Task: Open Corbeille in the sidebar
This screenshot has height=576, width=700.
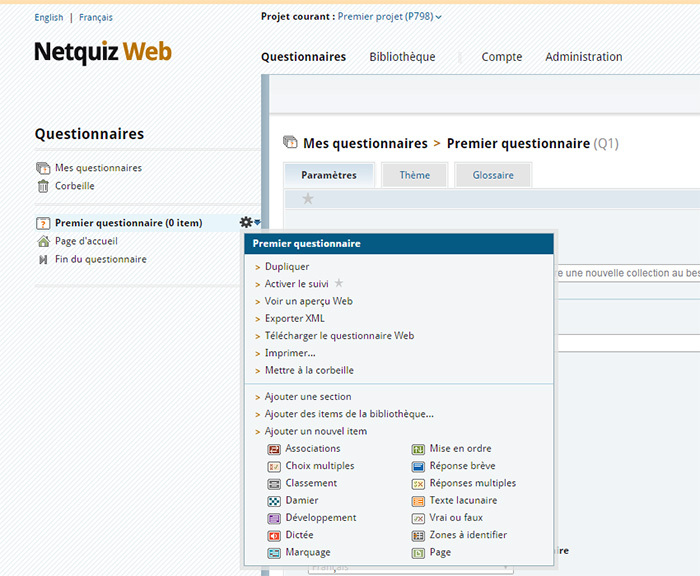Action: coord(75,186)
